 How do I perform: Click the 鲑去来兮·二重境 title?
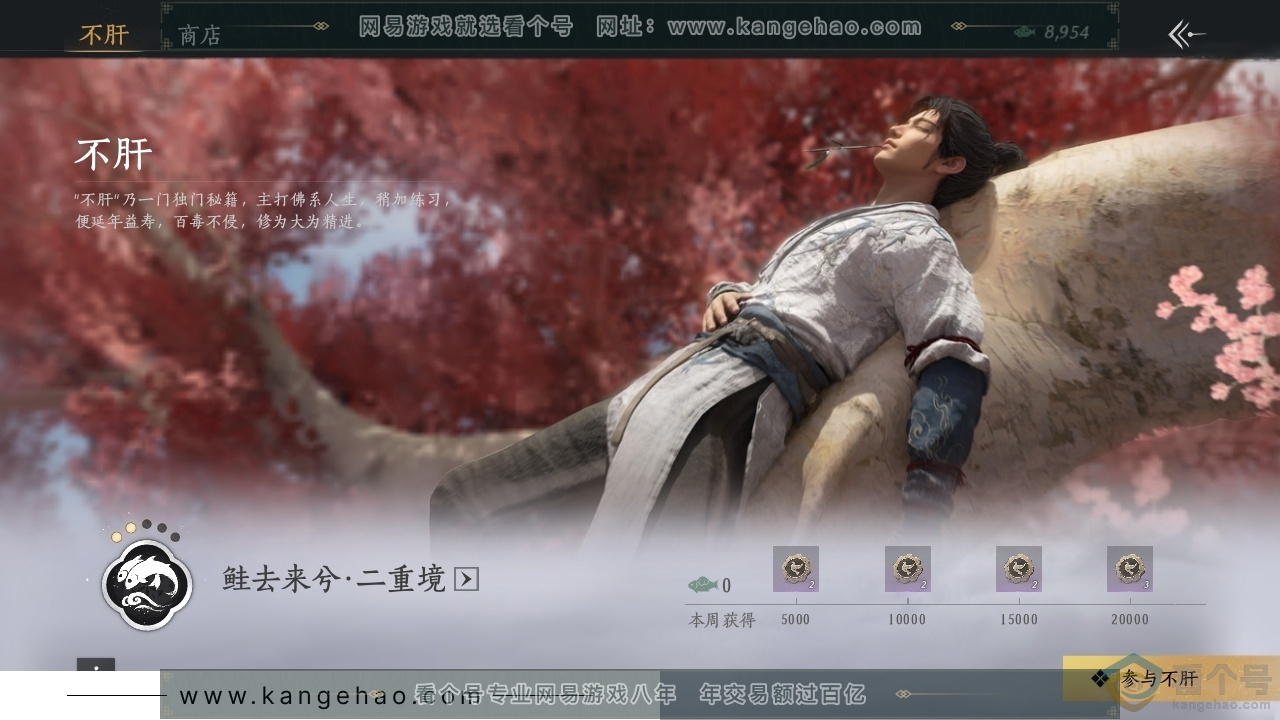point(334,579)
